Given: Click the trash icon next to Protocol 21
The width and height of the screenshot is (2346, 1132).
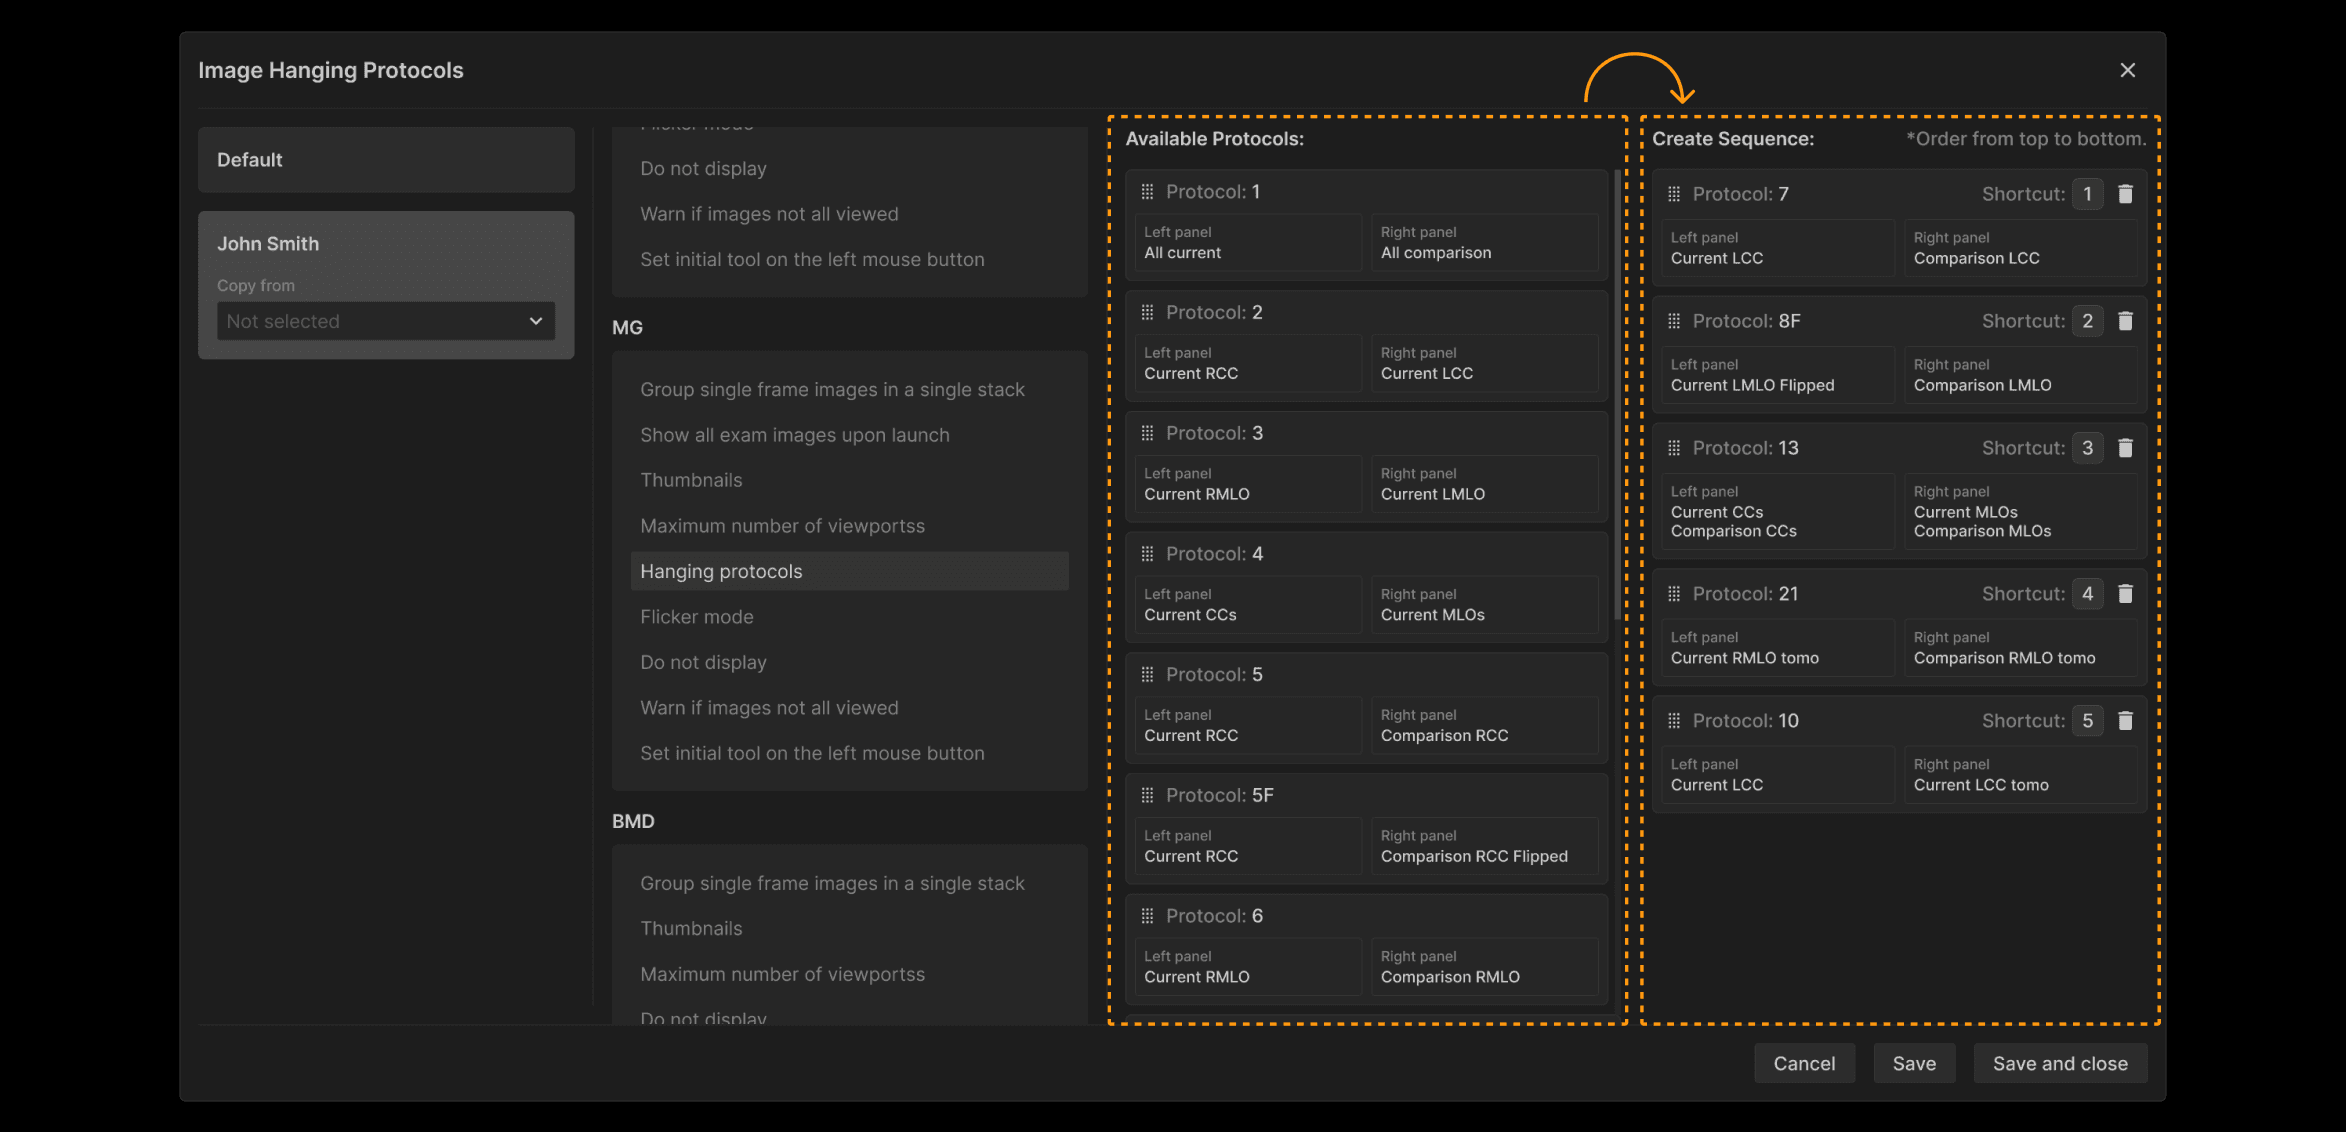Looking at the screenshot, I should 2126,594.
